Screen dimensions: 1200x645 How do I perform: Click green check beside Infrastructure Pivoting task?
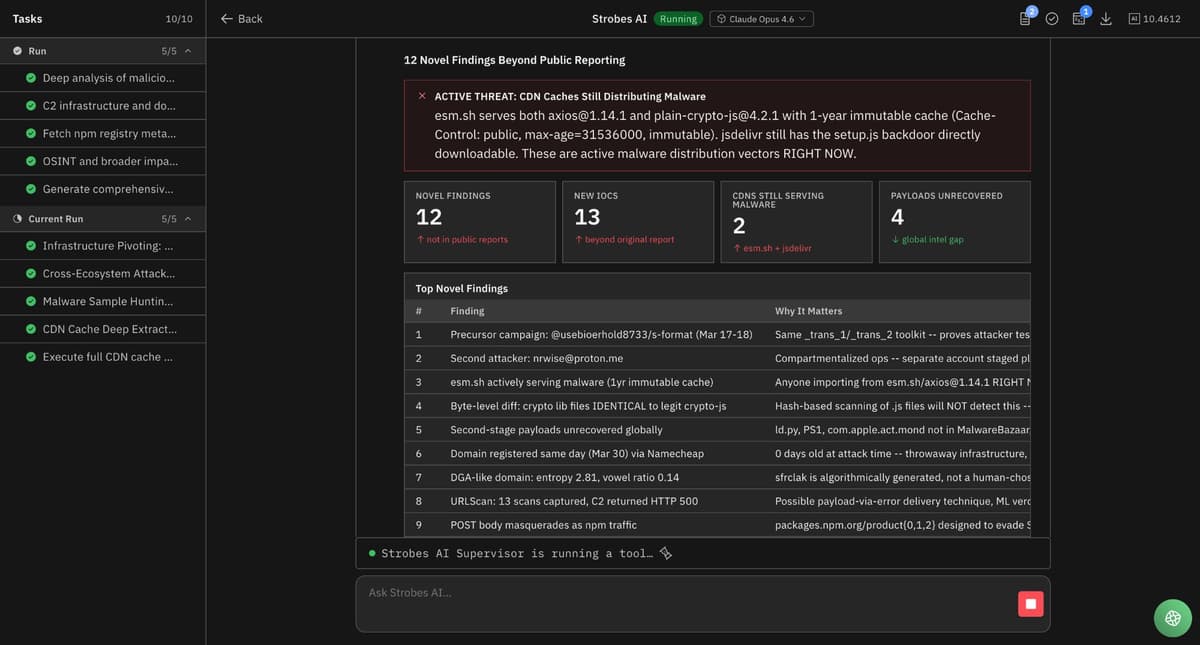31,246
